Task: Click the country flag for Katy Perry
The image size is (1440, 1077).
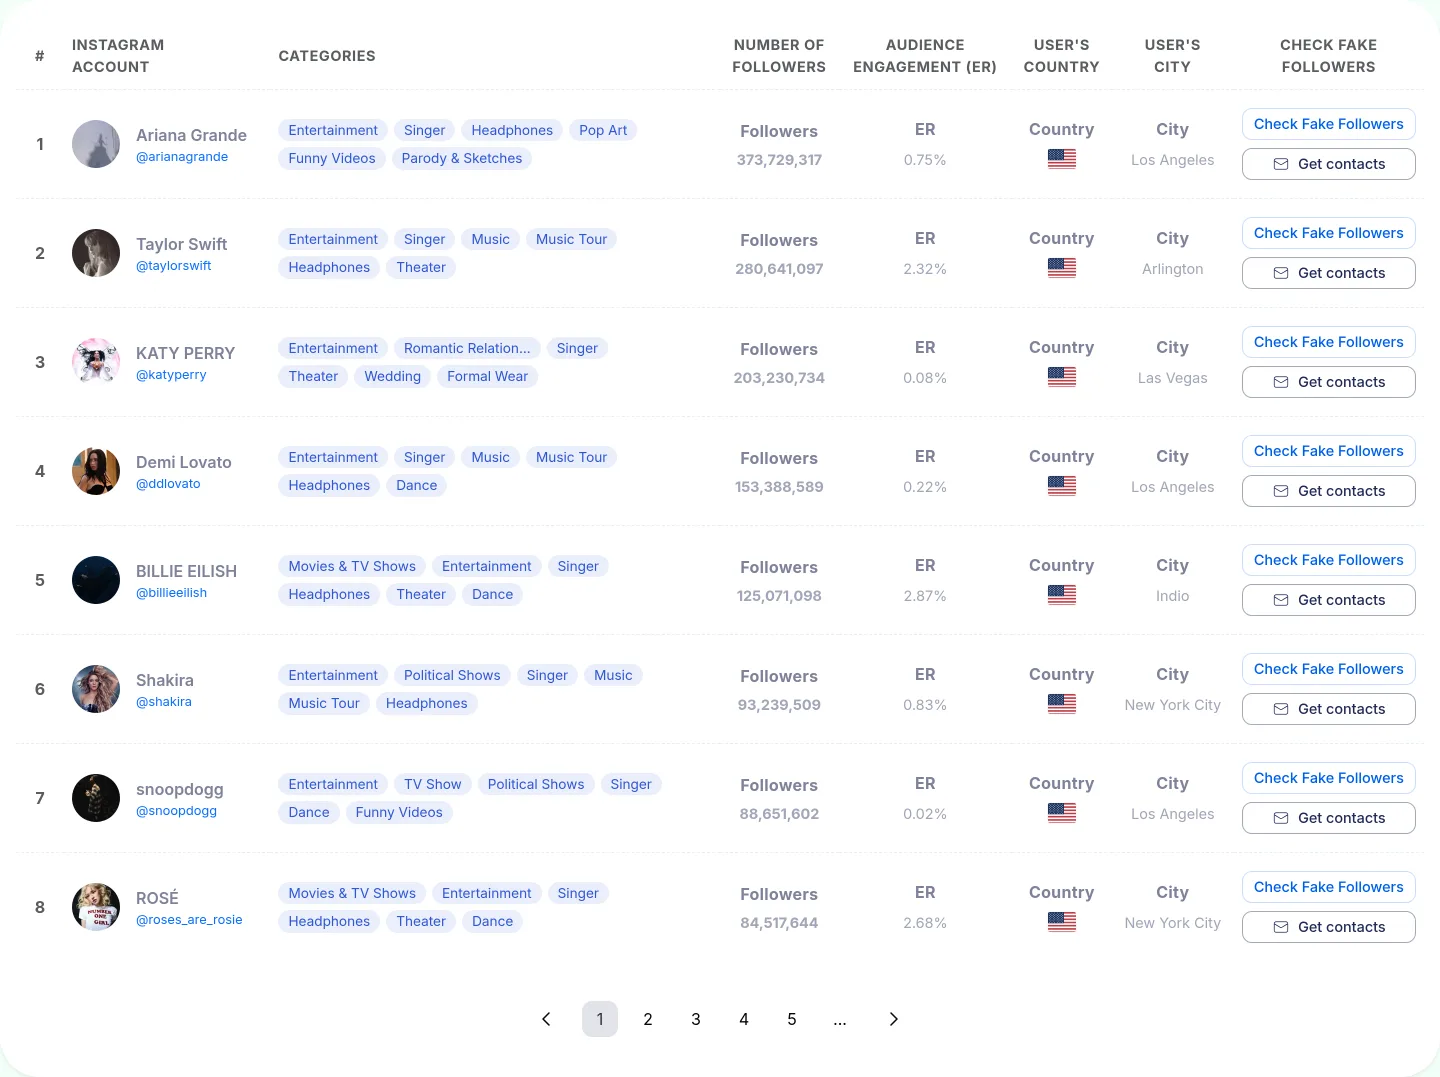Action: coord(1062,377)
